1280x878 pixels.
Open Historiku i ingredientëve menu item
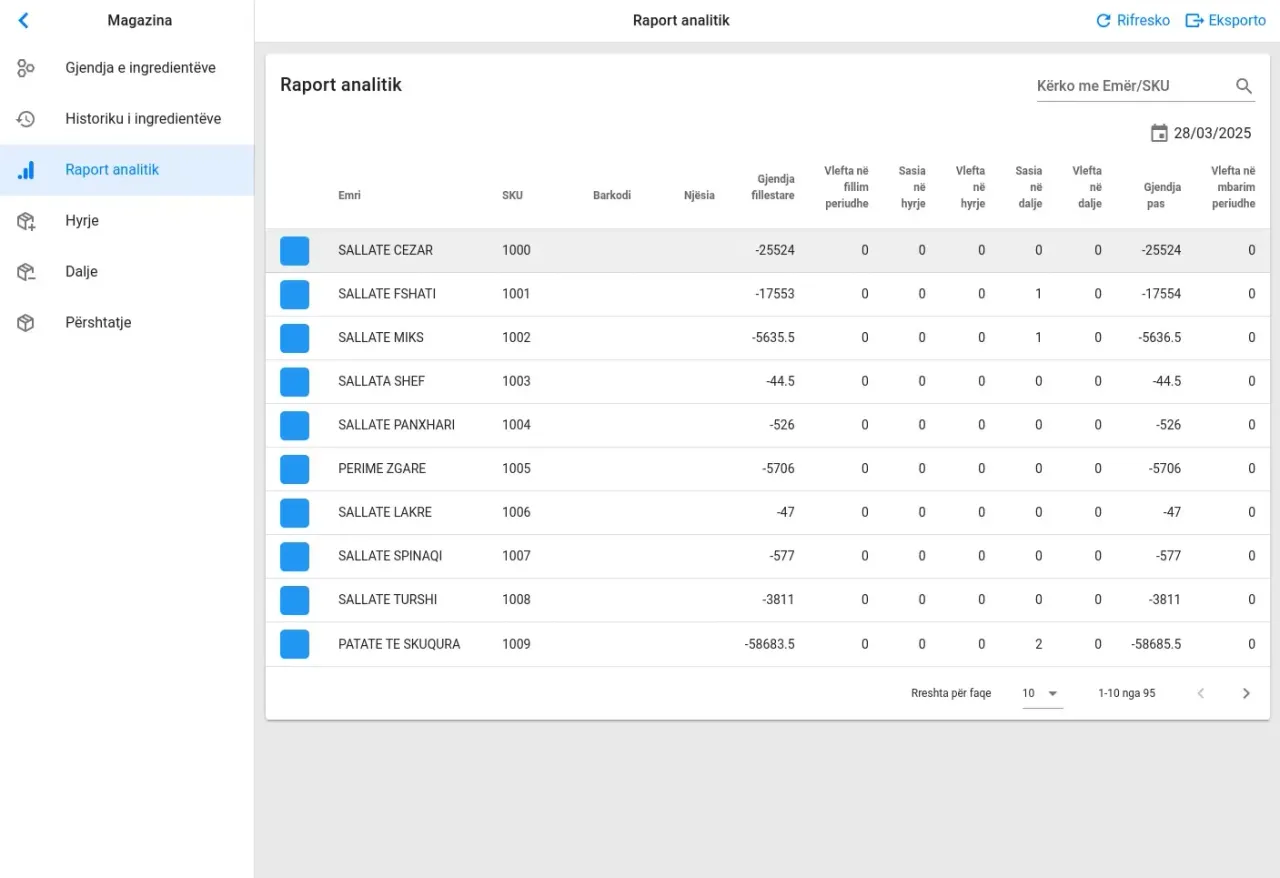(x=127, y=119)
